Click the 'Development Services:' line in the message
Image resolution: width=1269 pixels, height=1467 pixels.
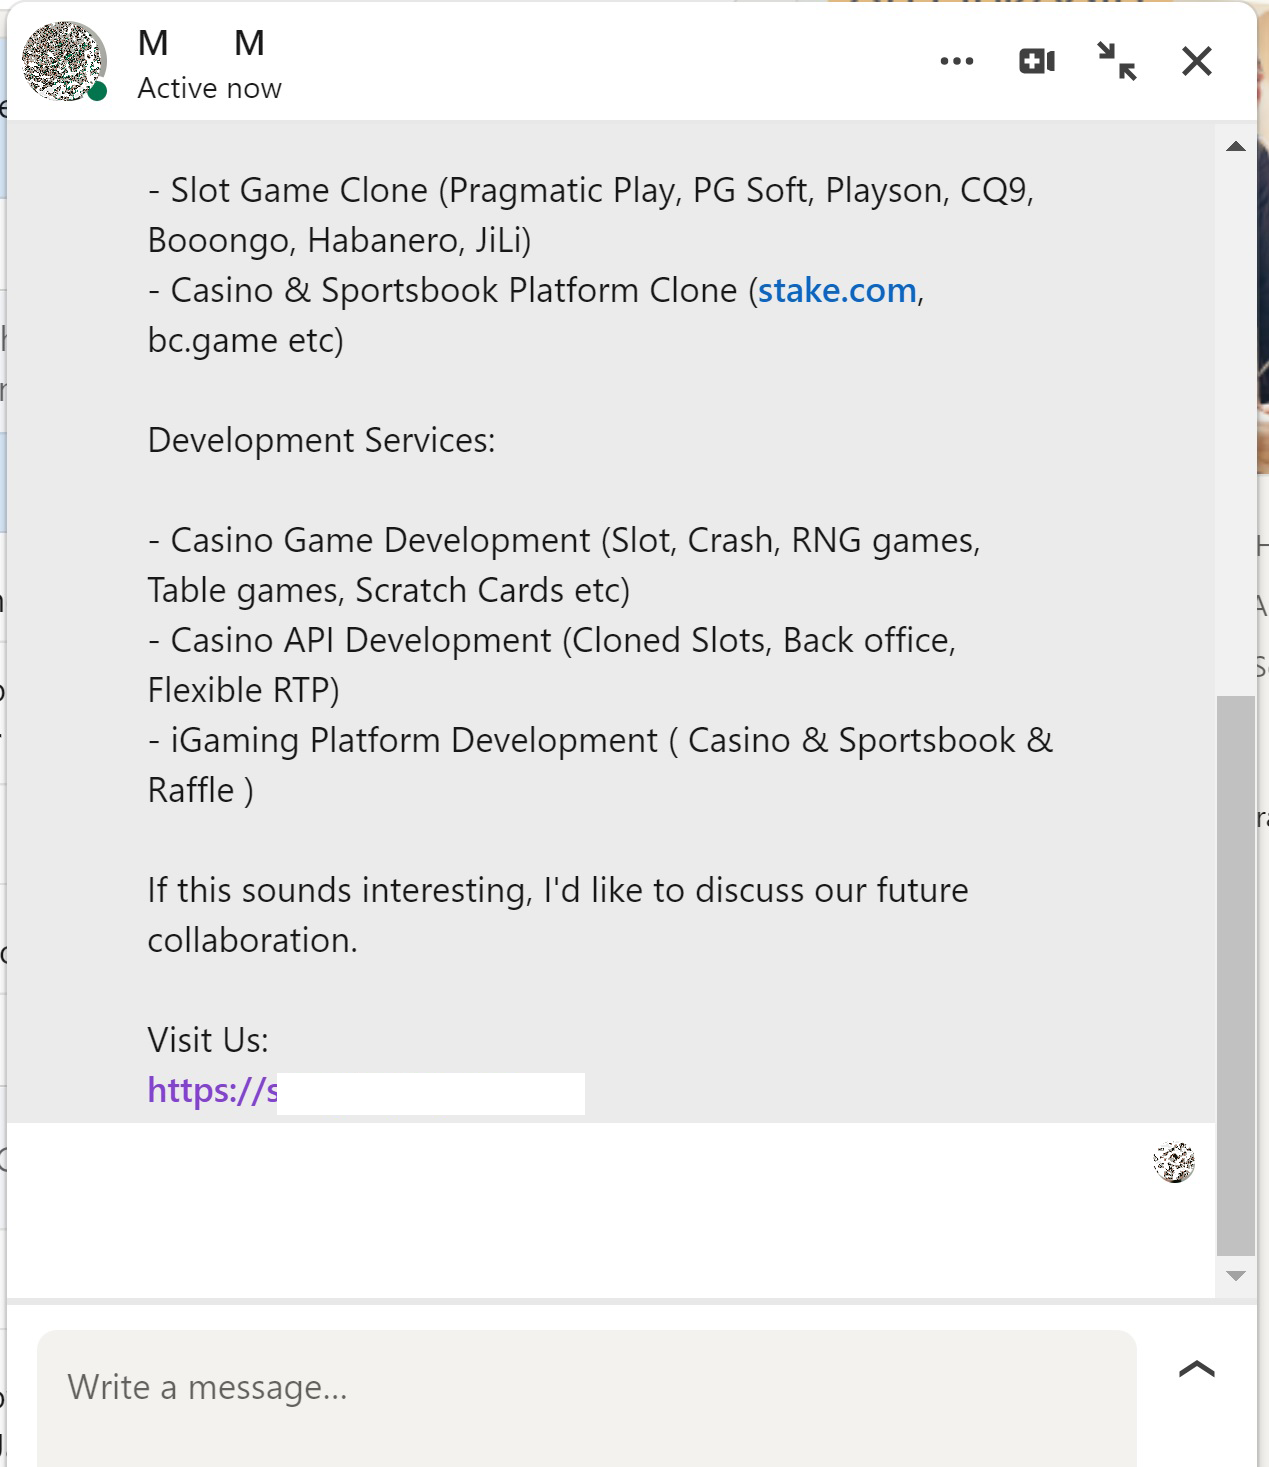[322, 440]
